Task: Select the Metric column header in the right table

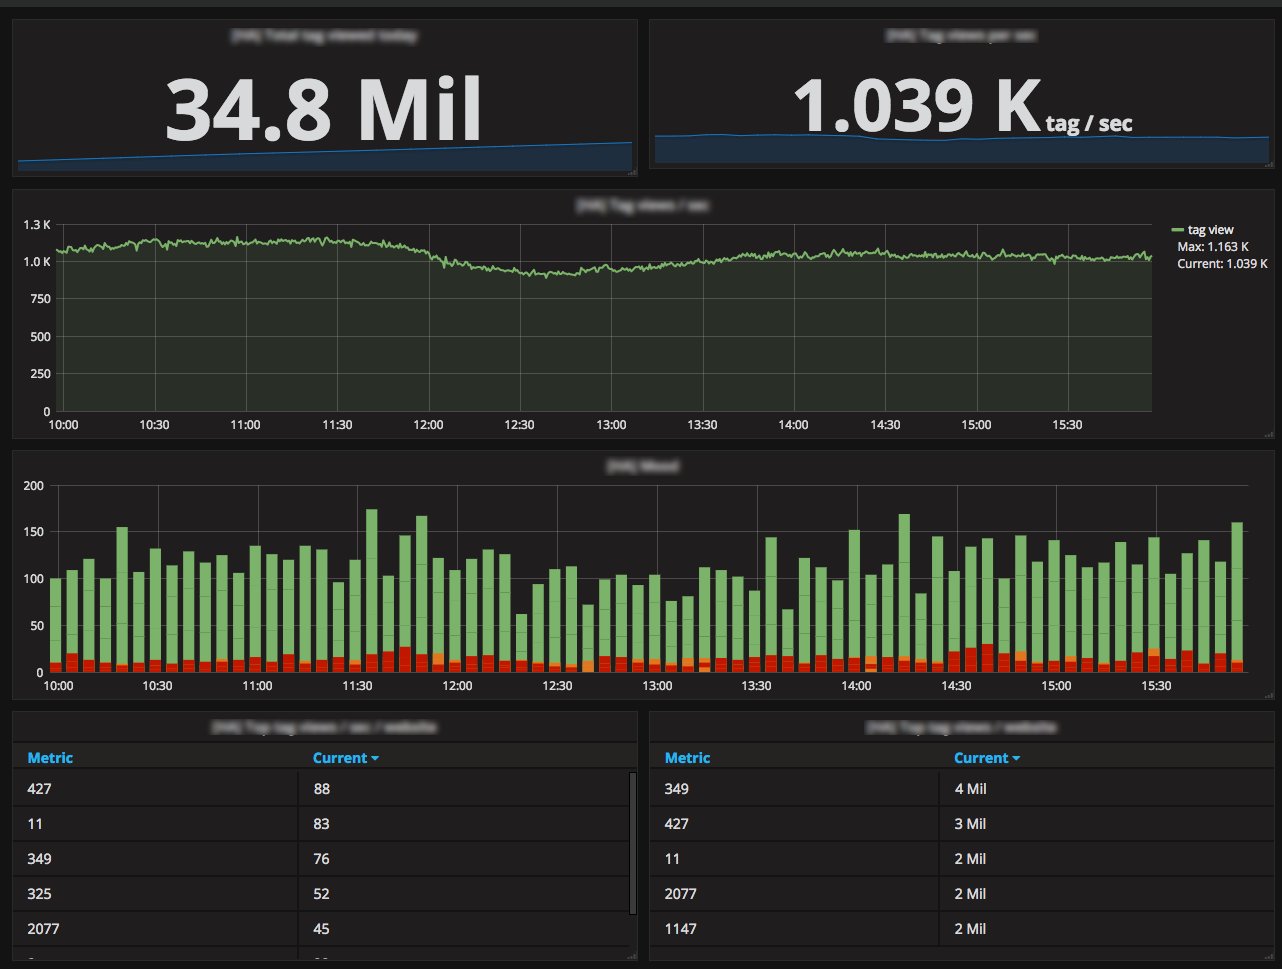Action: pos(687,758)
